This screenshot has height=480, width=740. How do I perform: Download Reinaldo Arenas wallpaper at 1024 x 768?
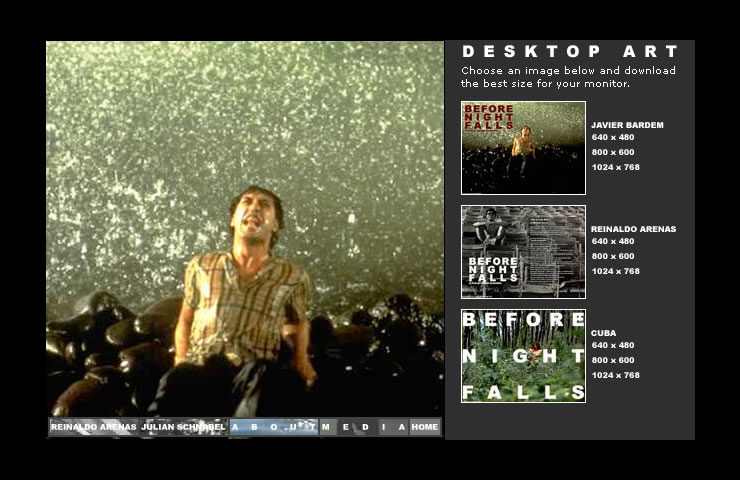tap(616, 271)
